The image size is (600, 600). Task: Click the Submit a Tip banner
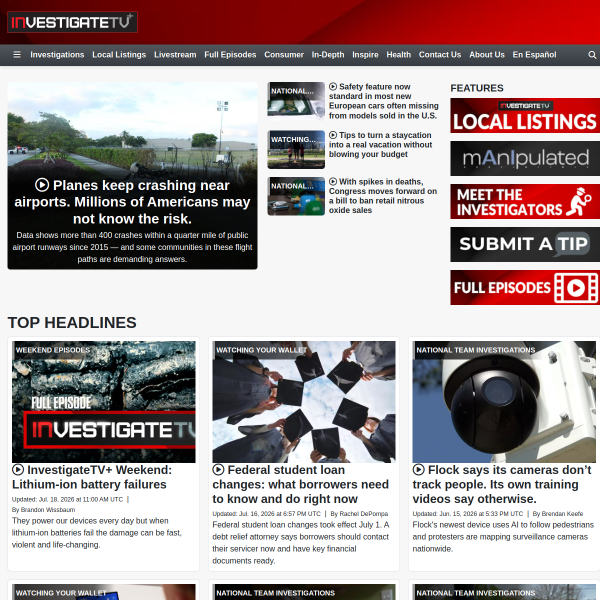[525, 245]
